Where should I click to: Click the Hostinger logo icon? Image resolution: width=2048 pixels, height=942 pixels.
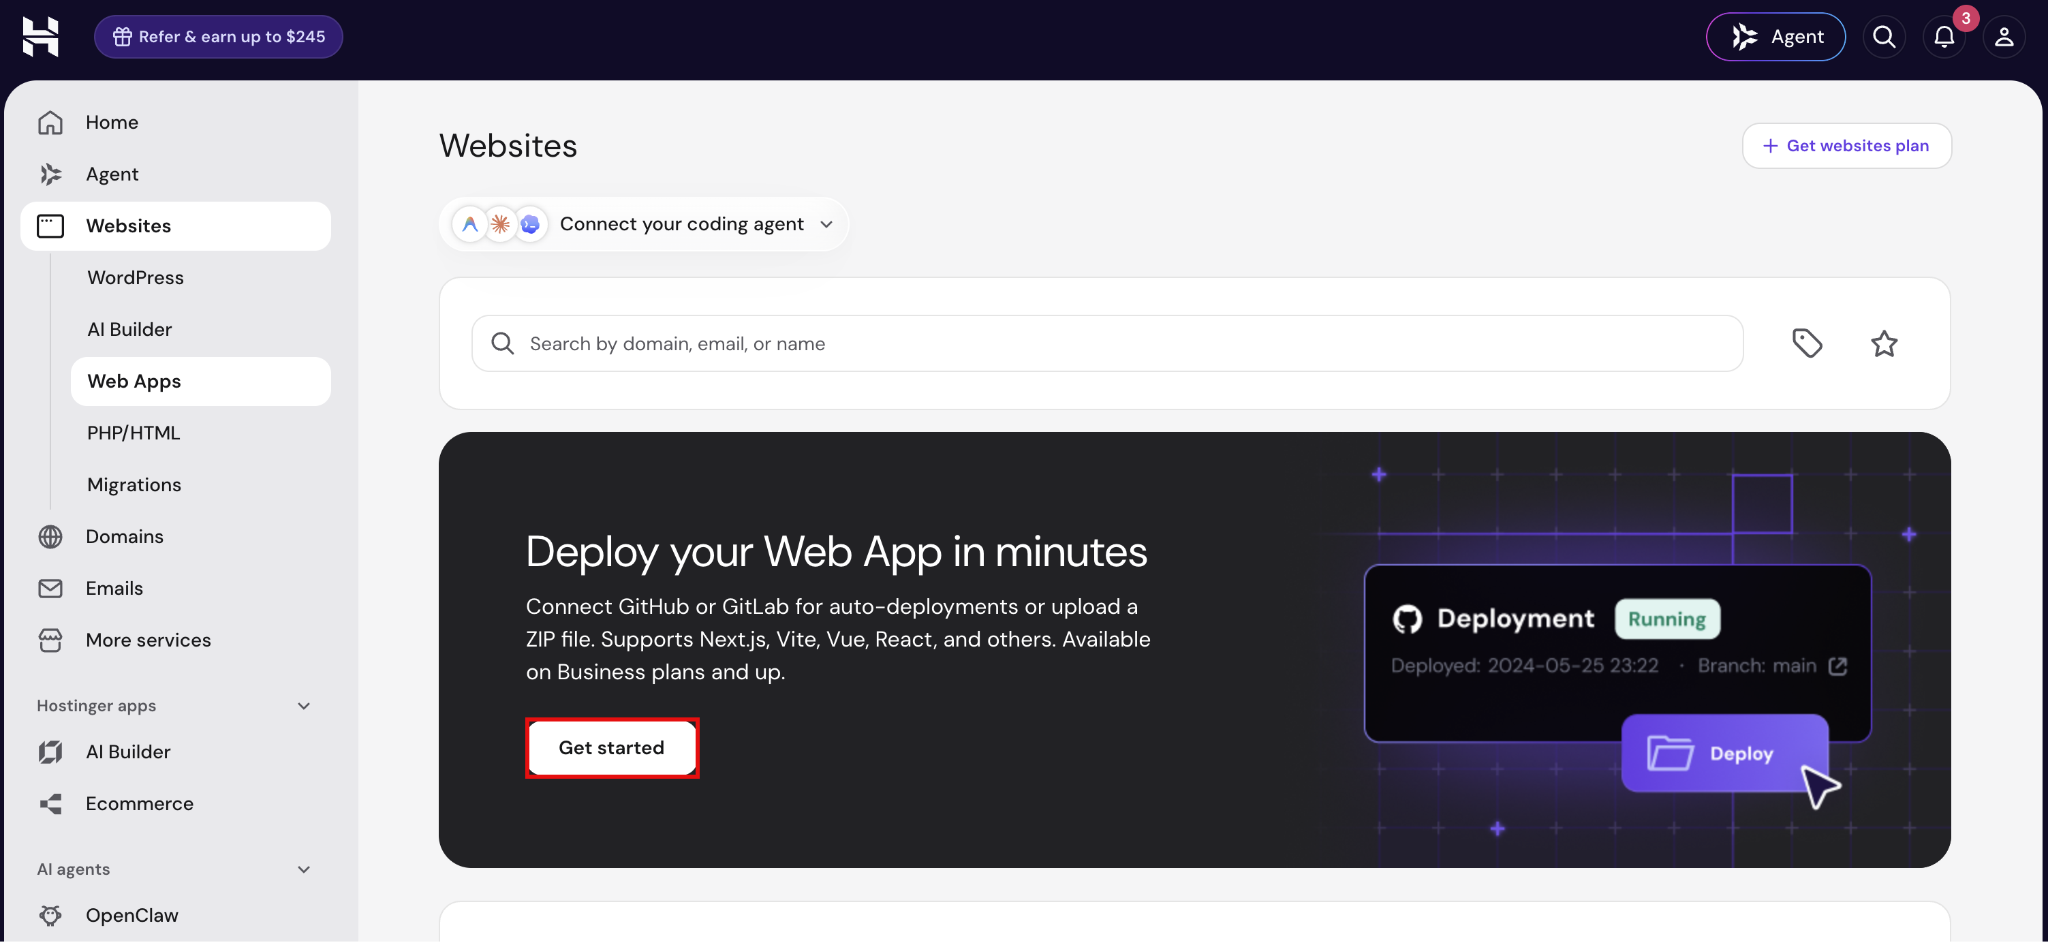[41, 37]
